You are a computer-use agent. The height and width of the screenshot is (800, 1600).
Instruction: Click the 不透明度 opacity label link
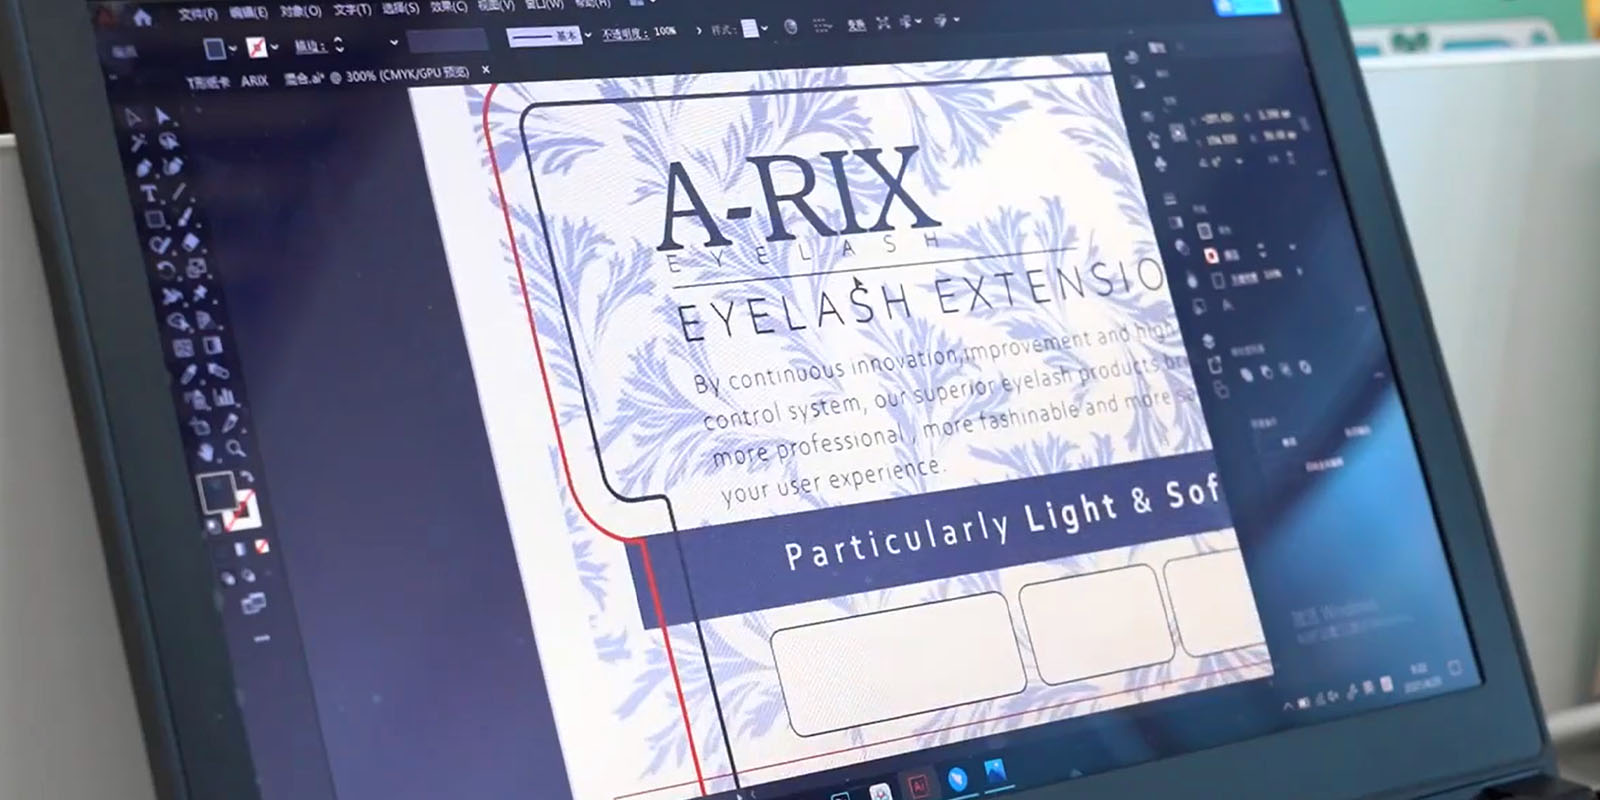pyautogui.click(x=627, y=32)
